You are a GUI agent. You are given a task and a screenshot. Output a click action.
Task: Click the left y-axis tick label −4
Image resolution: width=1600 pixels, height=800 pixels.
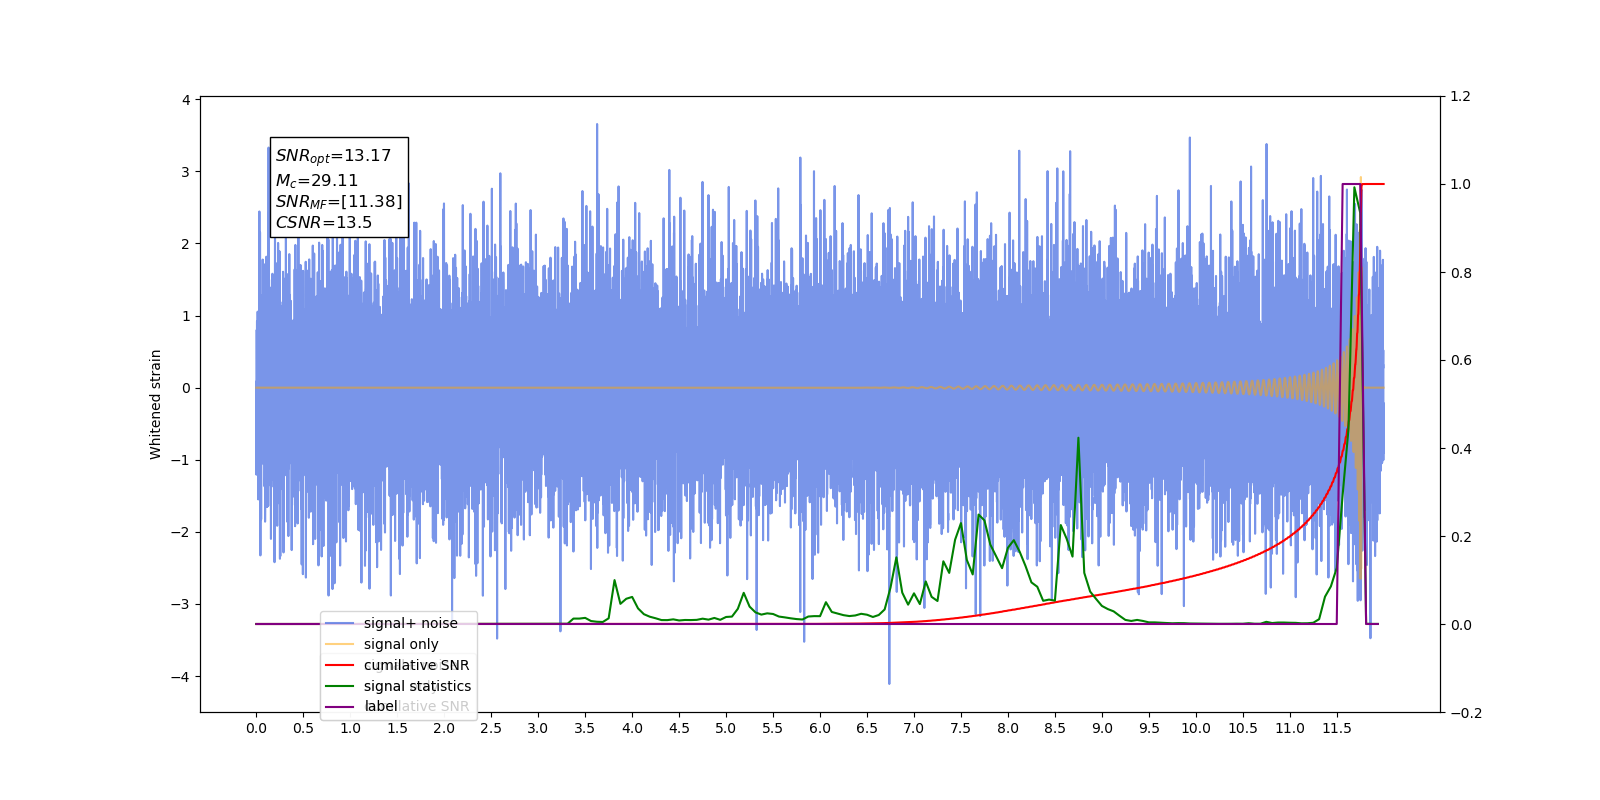click(x=181, y=677)
